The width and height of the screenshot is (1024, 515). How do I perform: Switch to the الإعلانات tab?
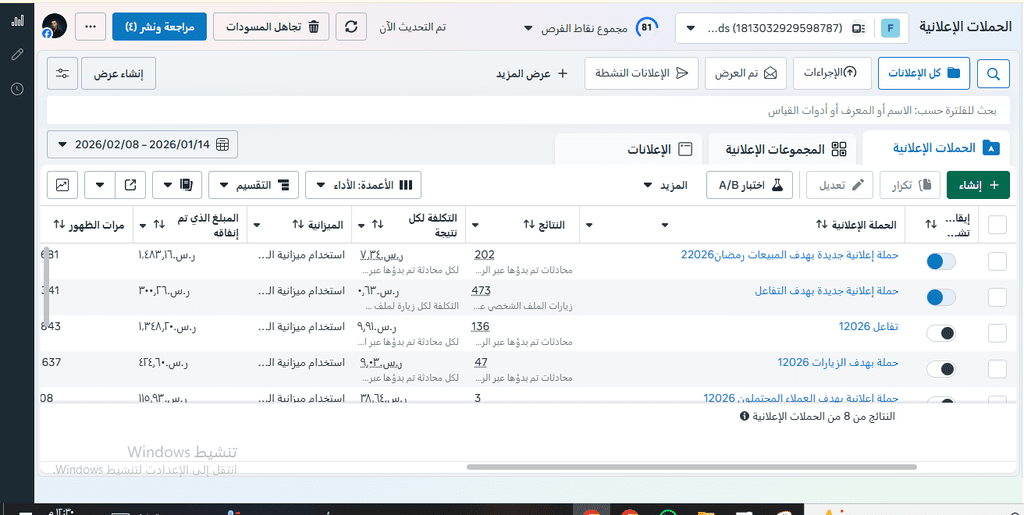pyautogui.click(x=628, y=149)
